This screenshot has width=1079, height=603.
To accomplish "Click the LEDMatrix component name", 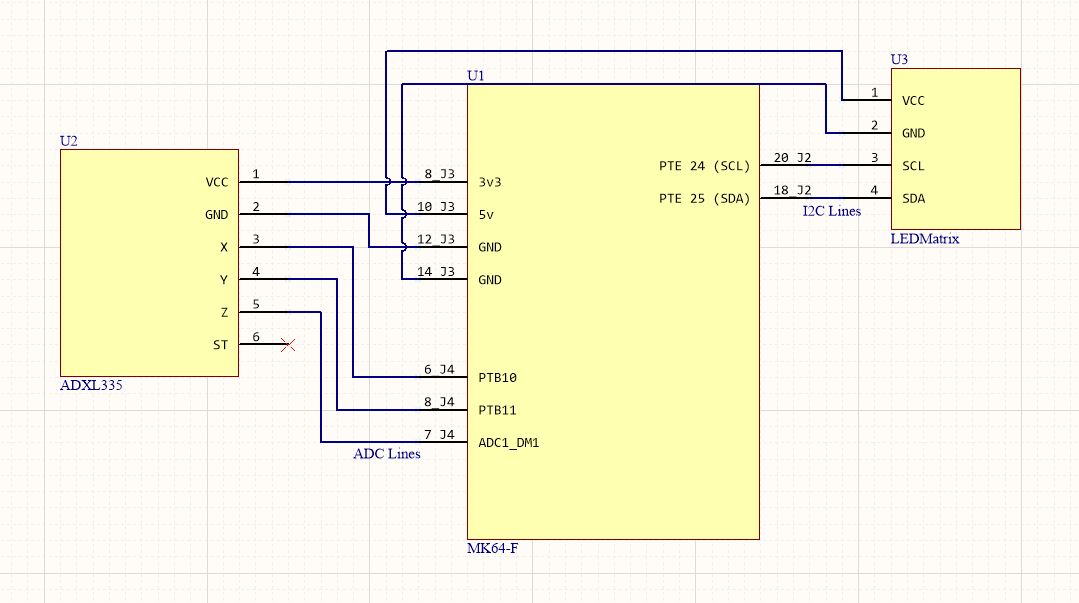I will (925, 239).
